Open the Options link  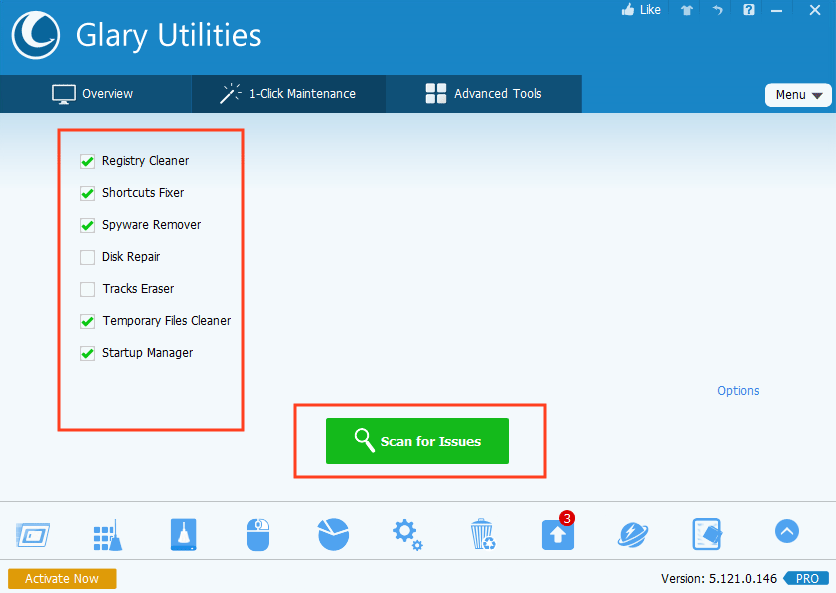click(x=738, y=390)
